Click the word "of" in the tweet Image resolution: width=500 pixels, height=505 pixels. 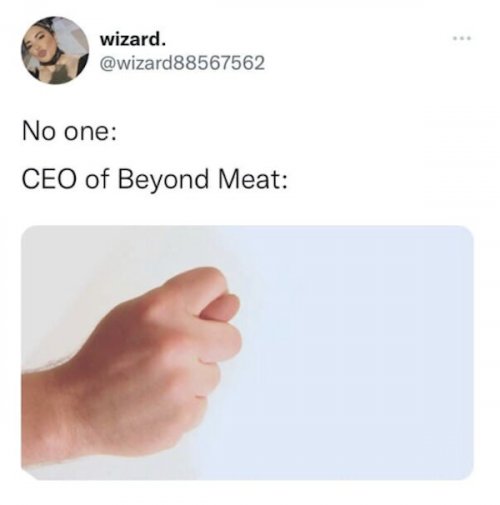point(98,179)
